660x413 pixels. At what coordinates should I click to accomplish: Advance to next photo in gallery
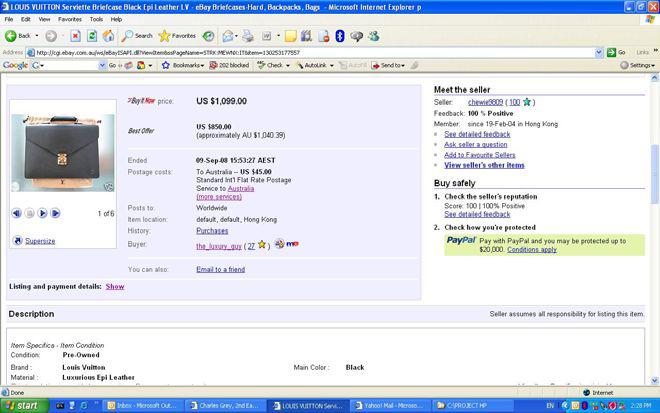(43, 213)
